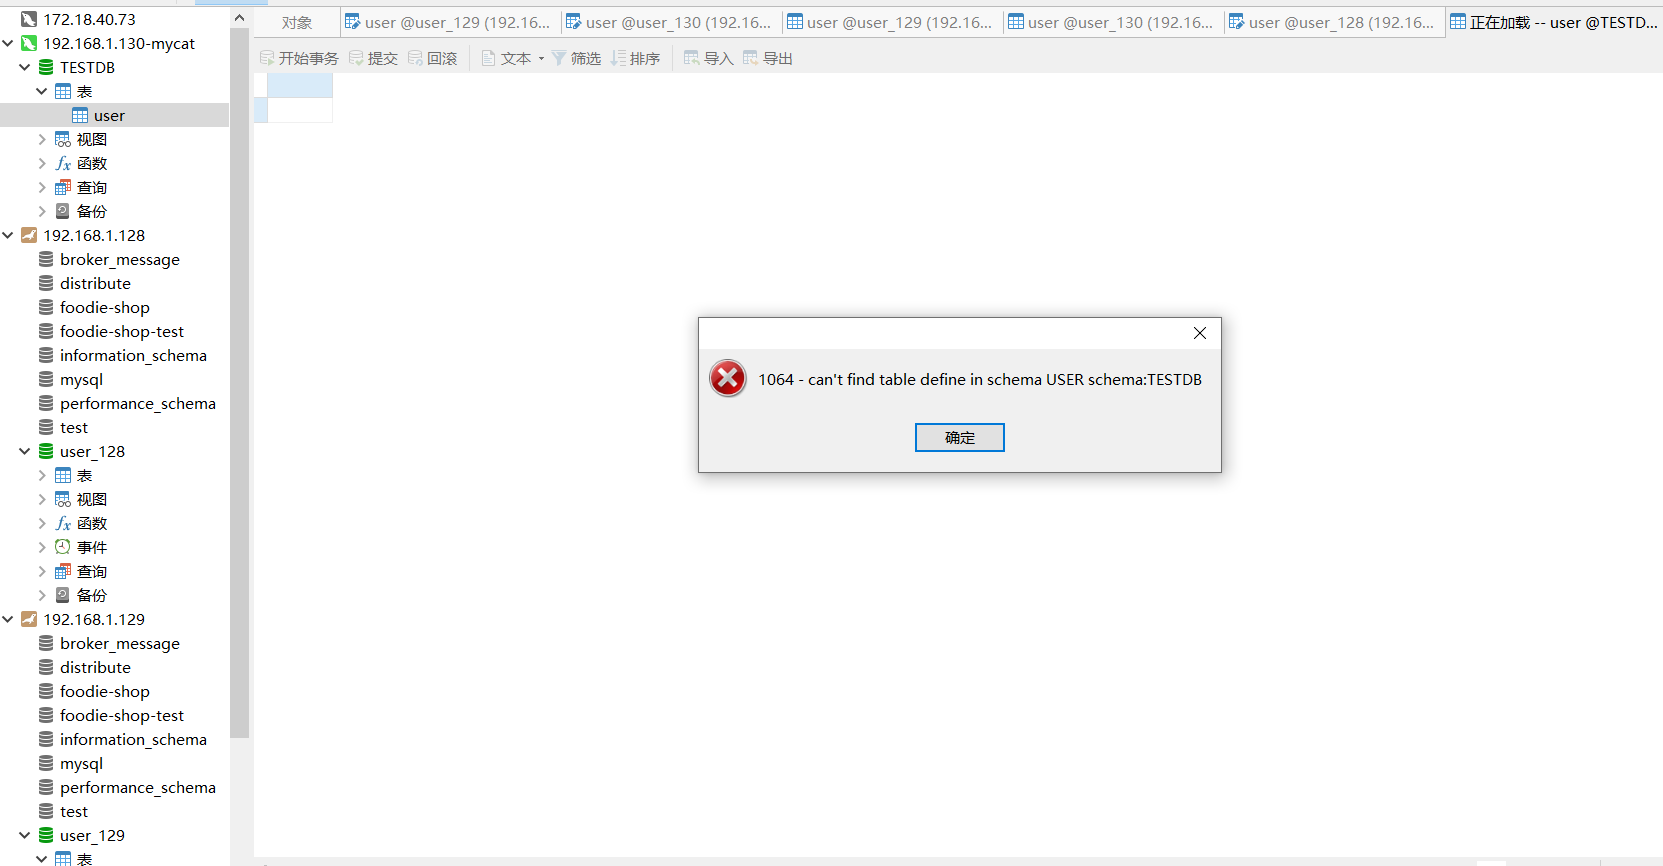Click the 查询 query icon under TESTDB
1663x866 pixels.
click(x=63, y=187)
